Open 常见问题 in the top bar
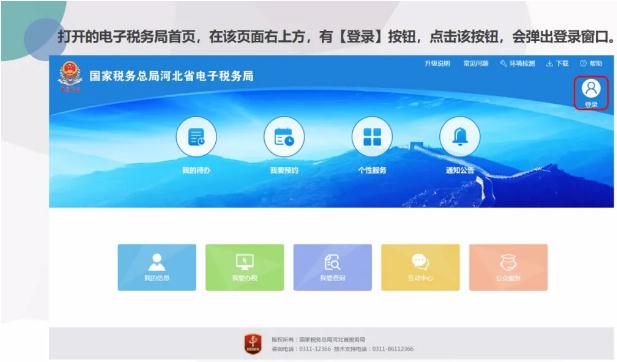 point(476,63)
